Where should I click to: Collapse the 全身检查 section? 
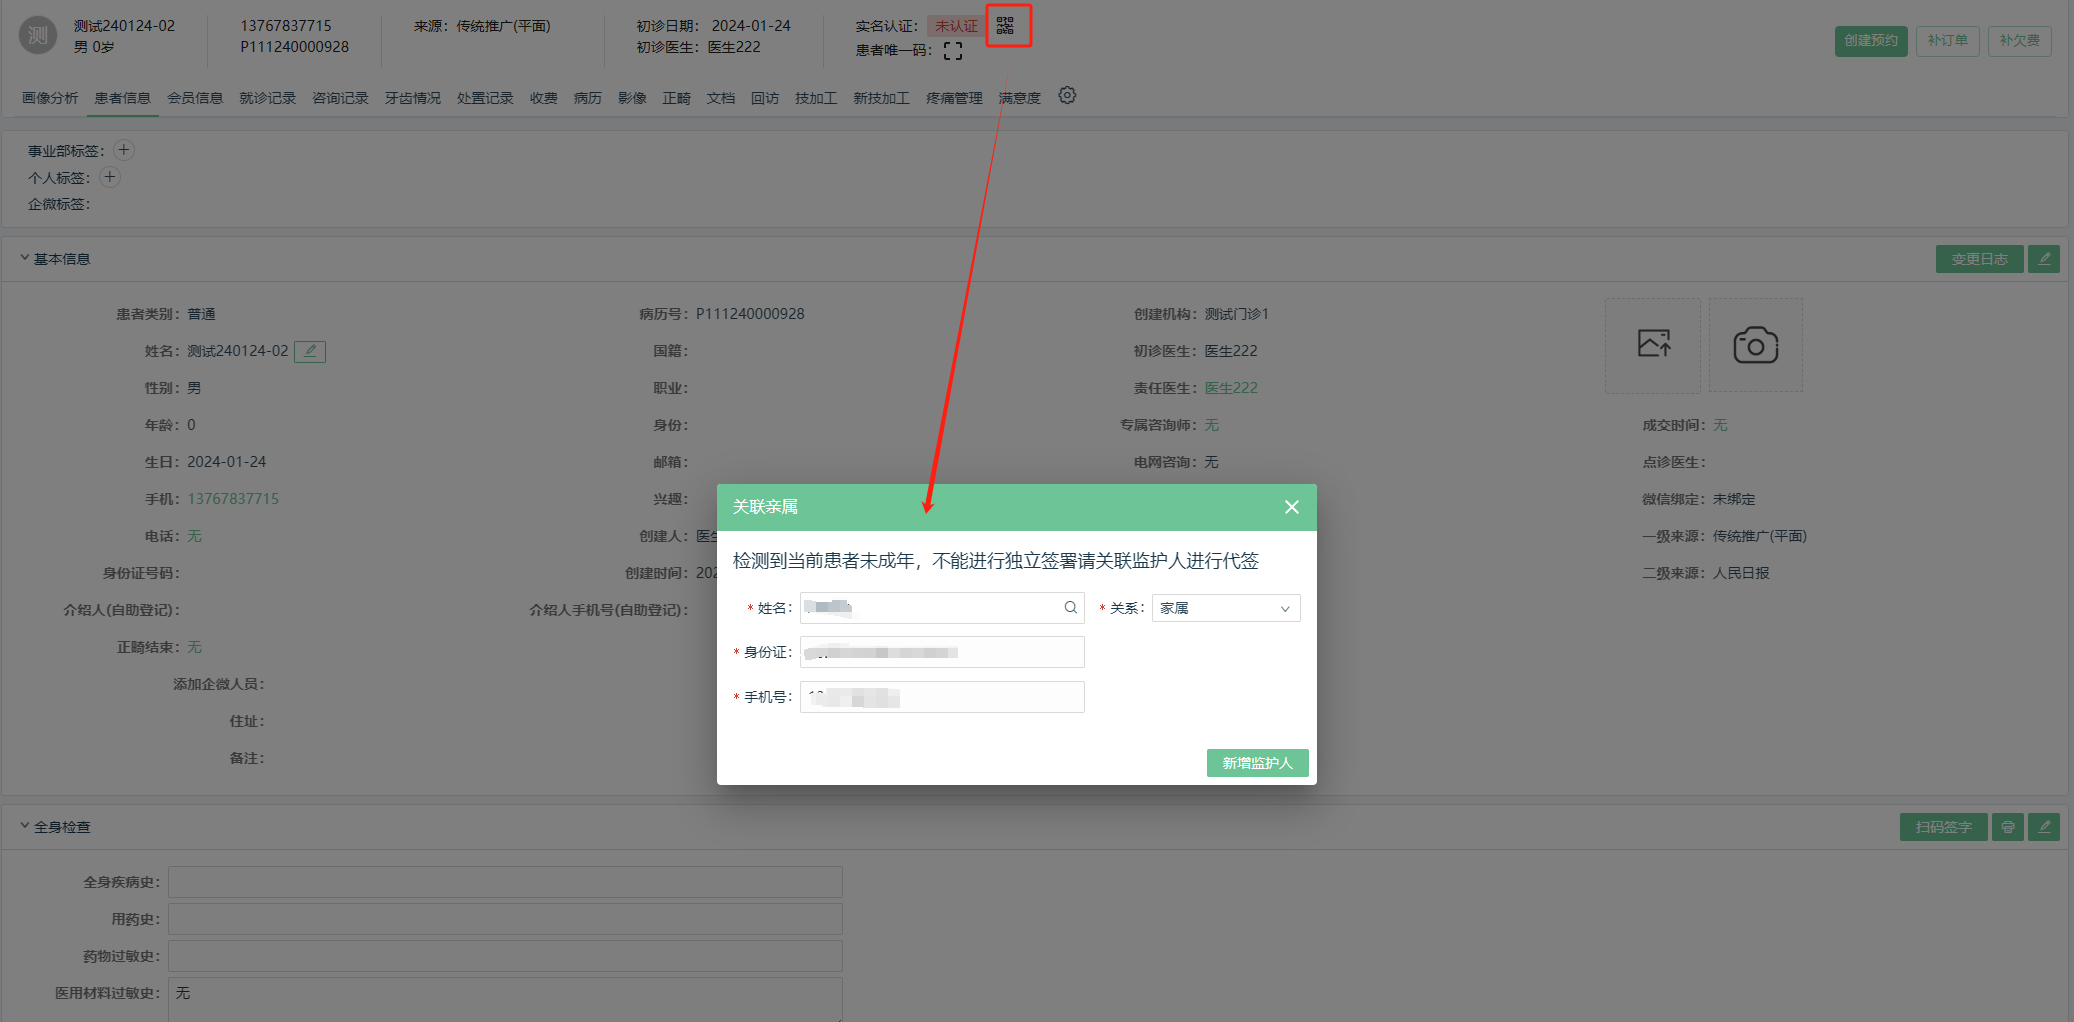25,826
